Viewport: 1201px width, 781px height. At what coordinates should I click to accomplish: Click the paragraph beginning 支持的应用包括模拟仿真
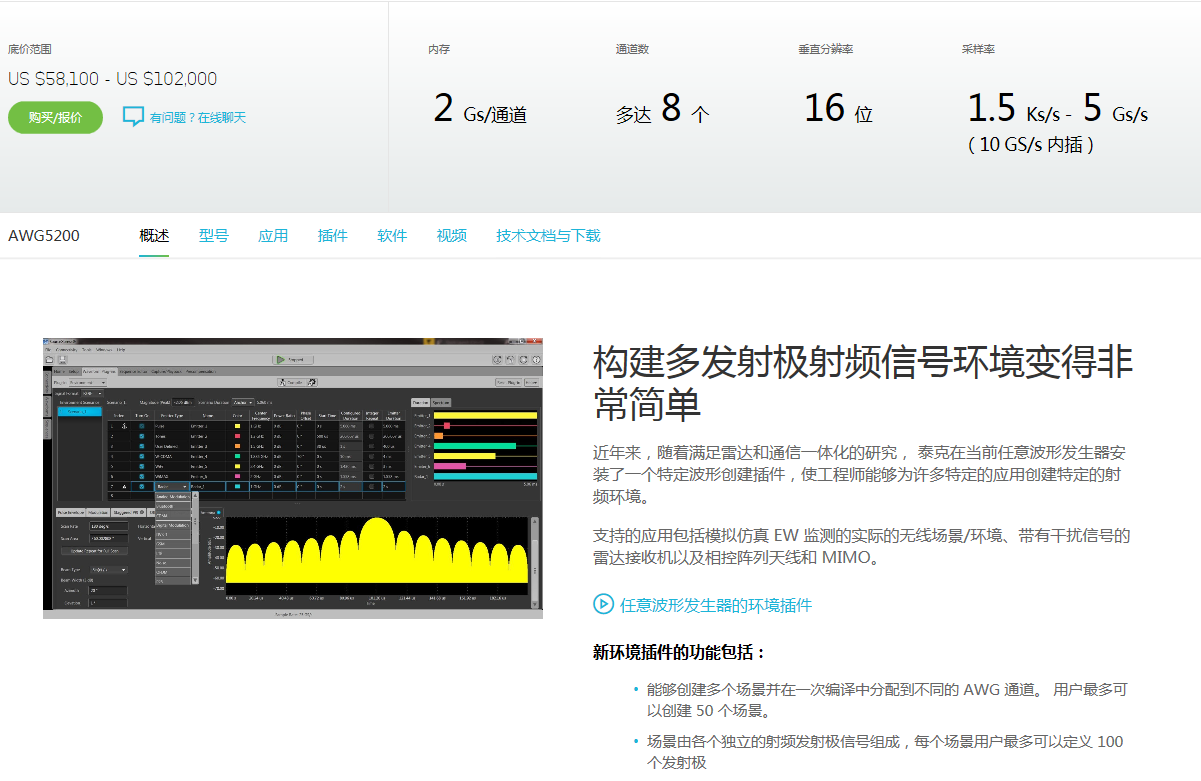pyautogui.click(x=862, y=547)
